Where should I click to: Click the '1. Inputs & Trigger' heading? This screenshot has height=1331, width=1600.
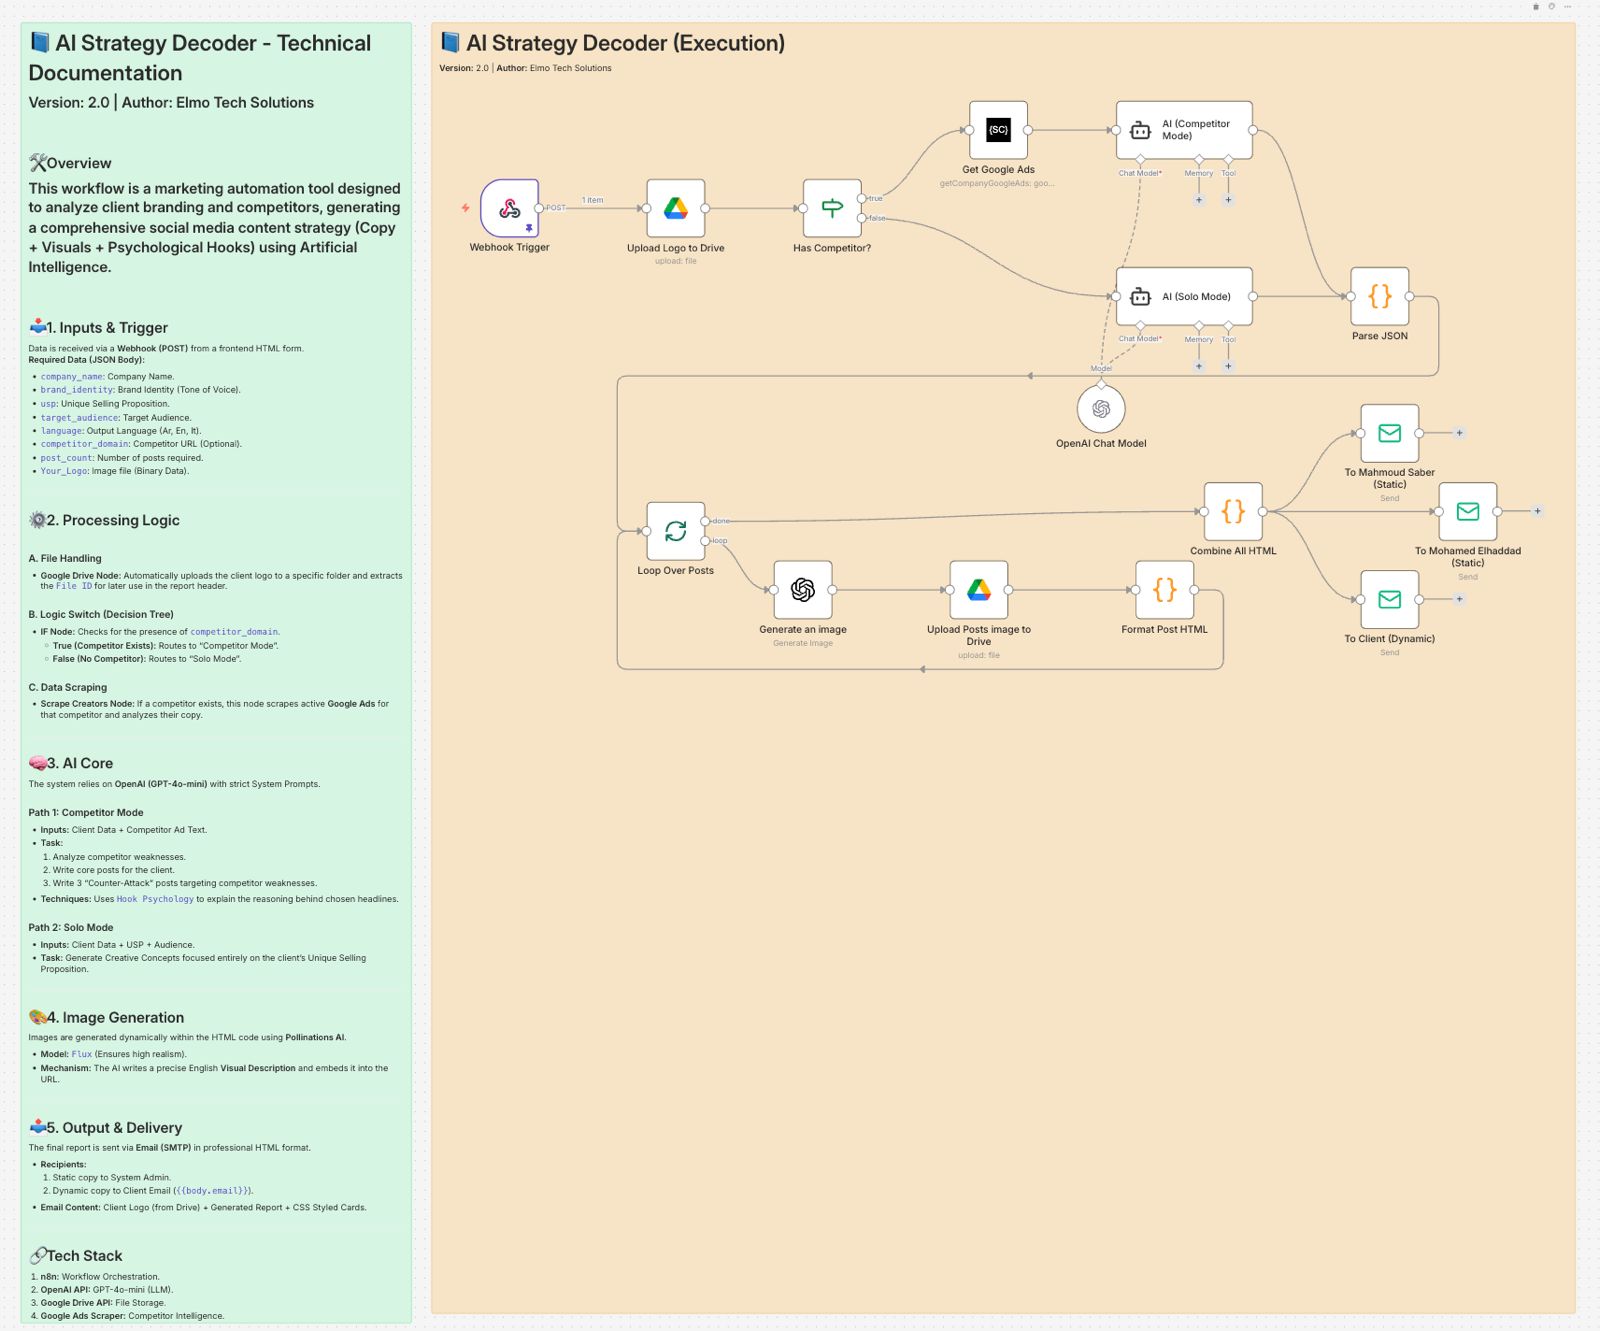click(x=107, y=327)
